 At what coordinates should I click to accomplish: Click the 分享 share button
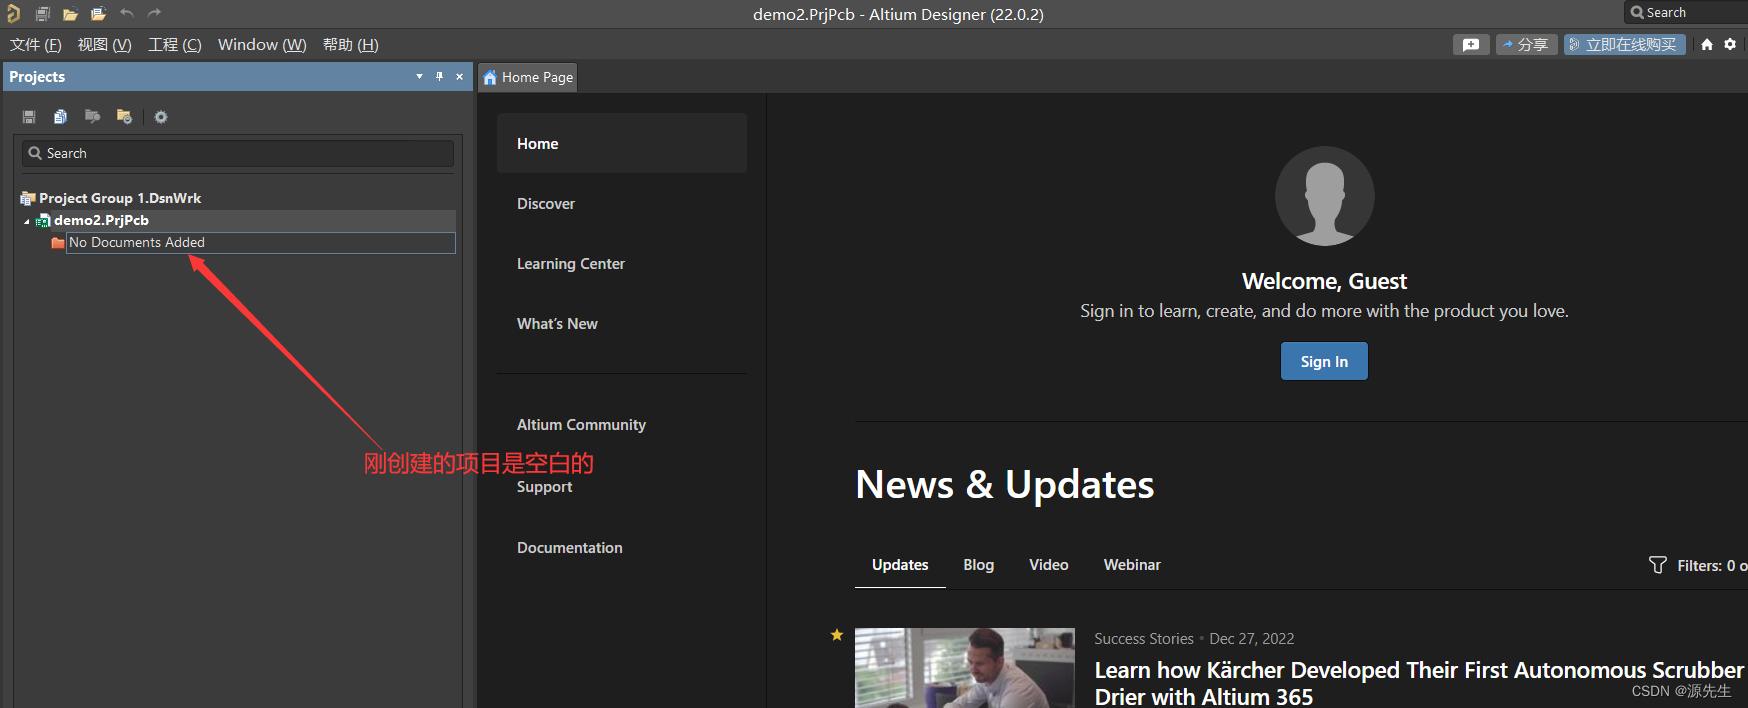click(1526, 45)
